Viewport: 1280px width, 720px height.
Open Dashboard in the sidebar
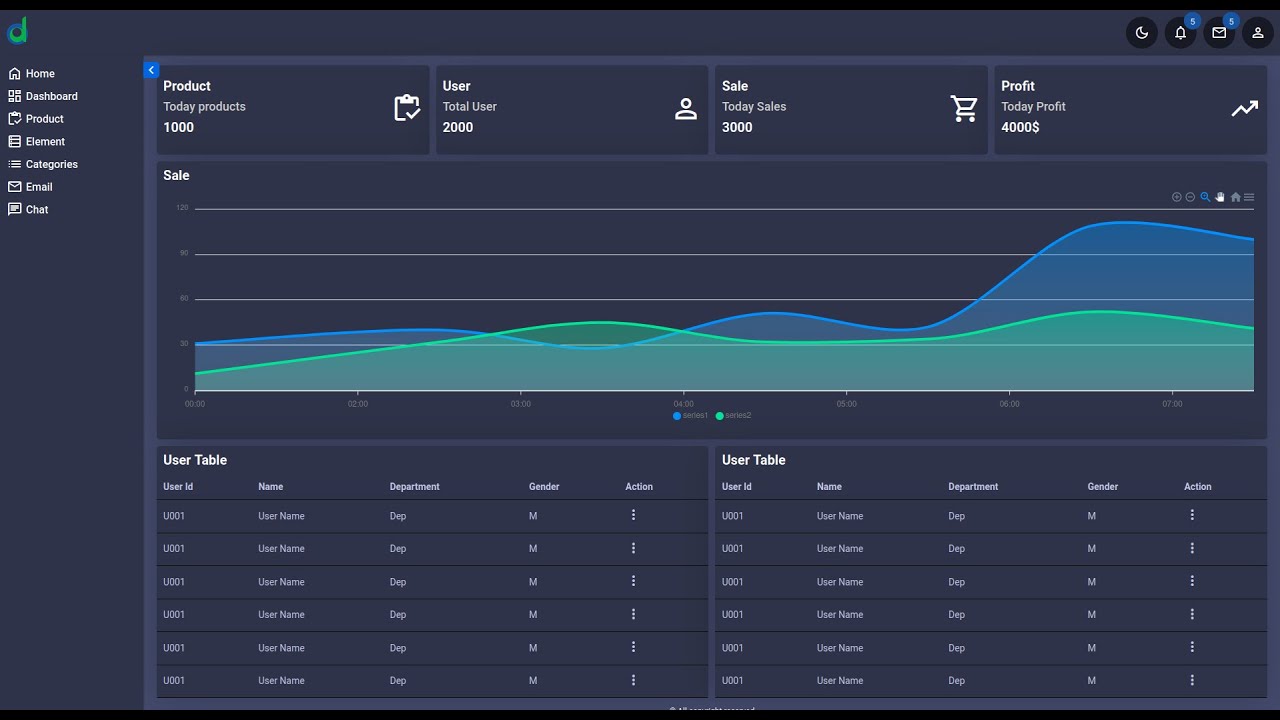point(43,96)
